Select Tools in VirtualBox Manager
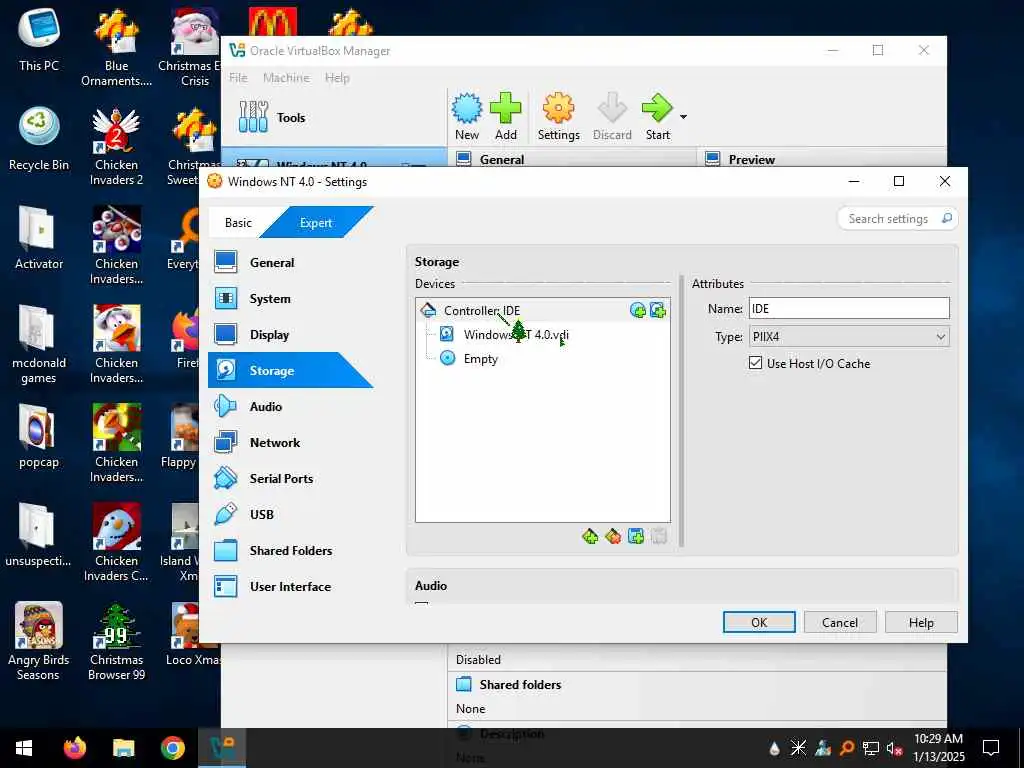The width and height of the screenshot is (1024, 768). pos(334,118)
